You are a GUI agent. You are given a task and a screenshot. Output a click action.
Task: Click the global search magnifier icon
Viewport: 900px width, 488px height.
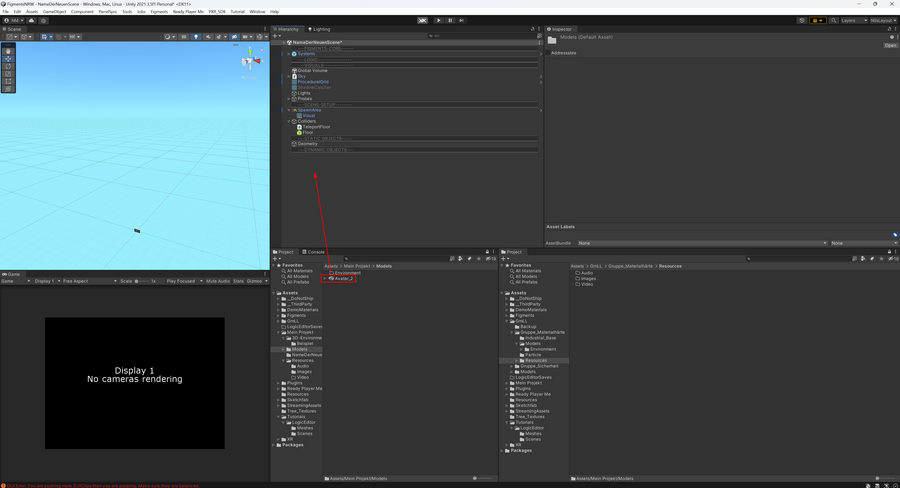[x=833, y=20]
